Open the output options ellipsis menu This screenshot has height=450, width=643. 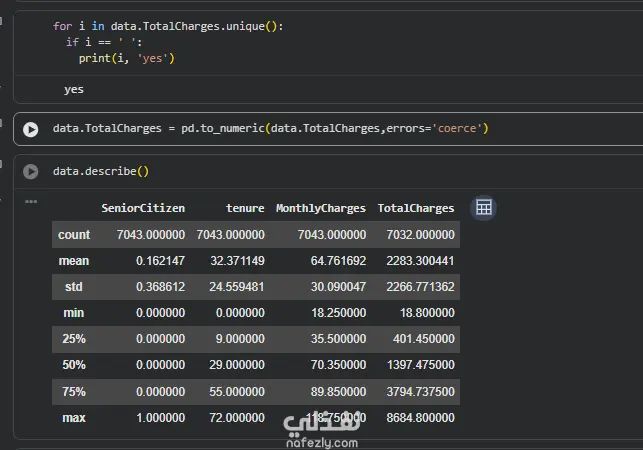31,201
